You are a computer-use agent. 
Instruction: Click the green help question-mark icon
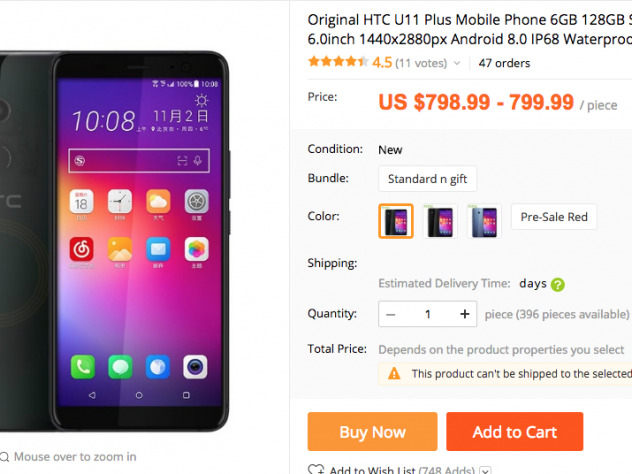pos(558,285)
